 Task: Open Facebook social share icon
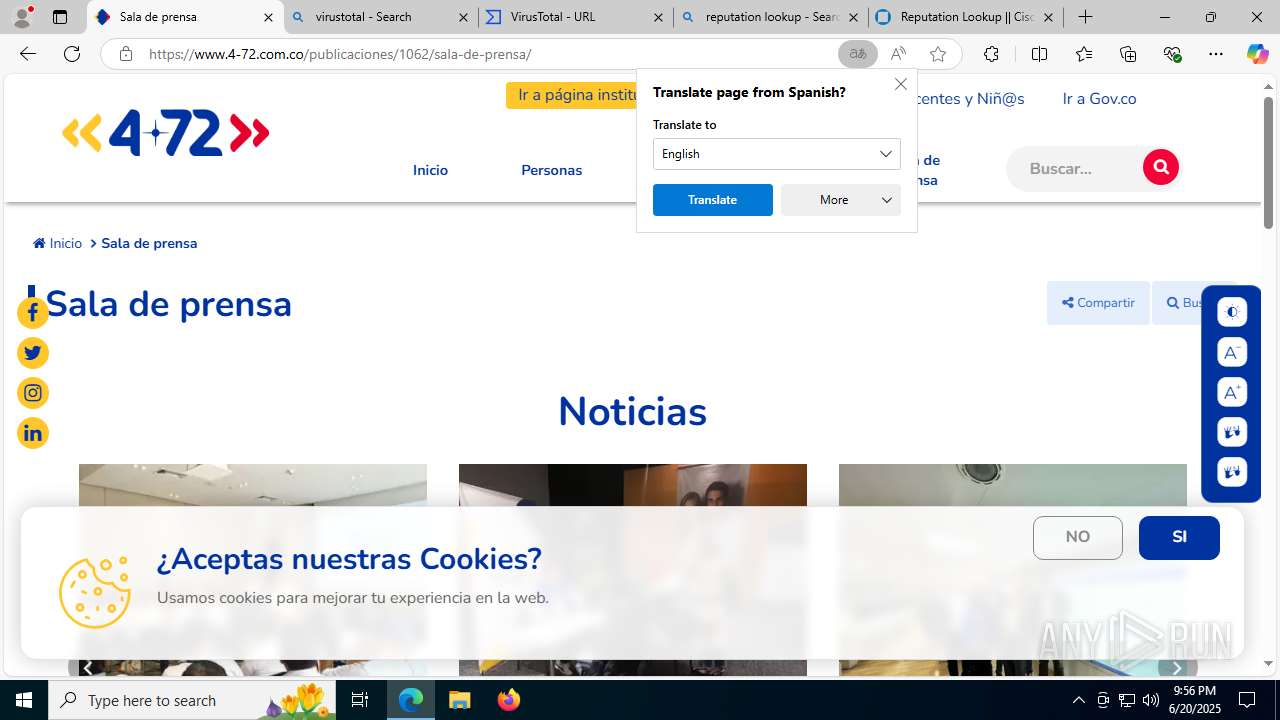[x=33, y=313]
